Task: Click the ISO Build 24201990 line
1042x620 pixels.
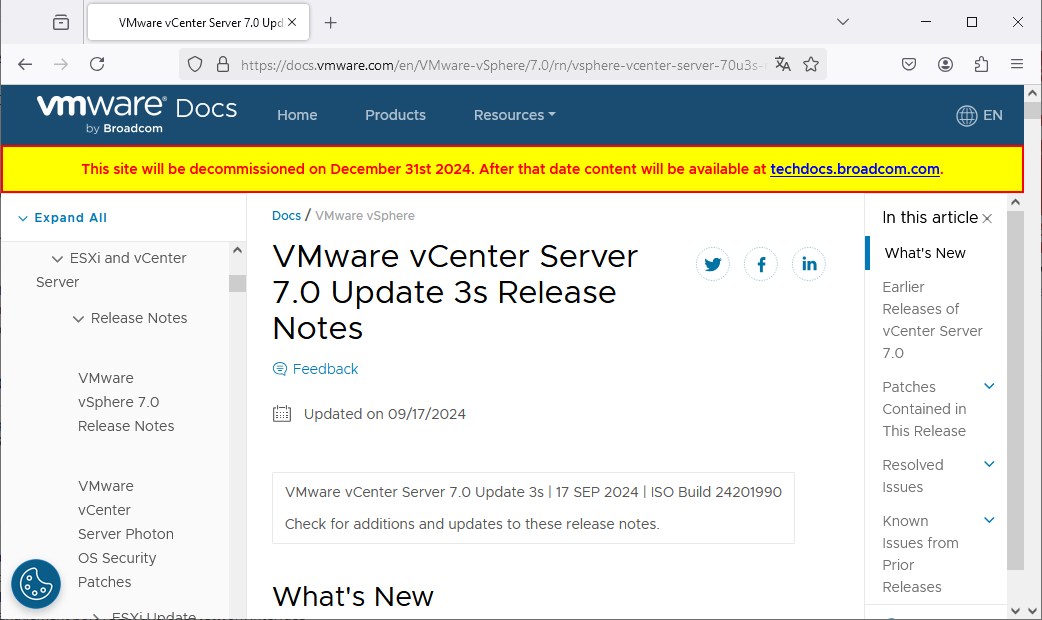Action: (533, 492)
